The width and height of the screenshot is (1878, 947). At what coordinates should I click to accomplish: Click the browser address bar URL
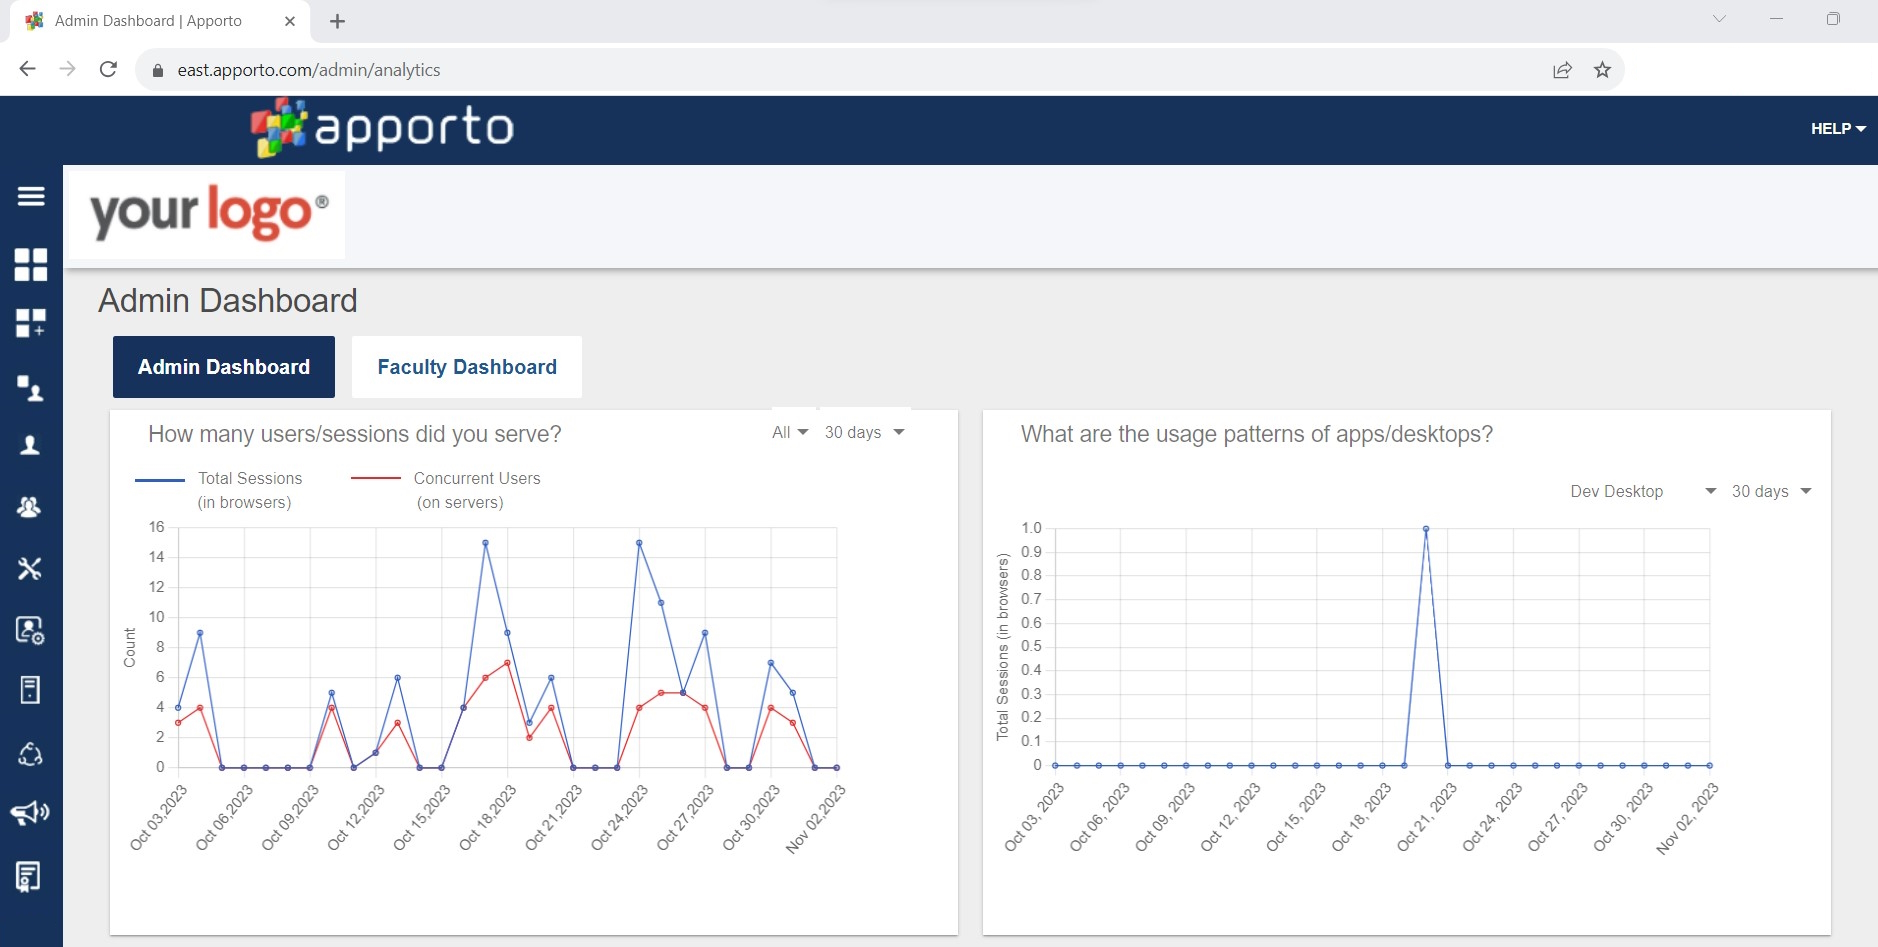pyautogui.click(x=309, y=70)
